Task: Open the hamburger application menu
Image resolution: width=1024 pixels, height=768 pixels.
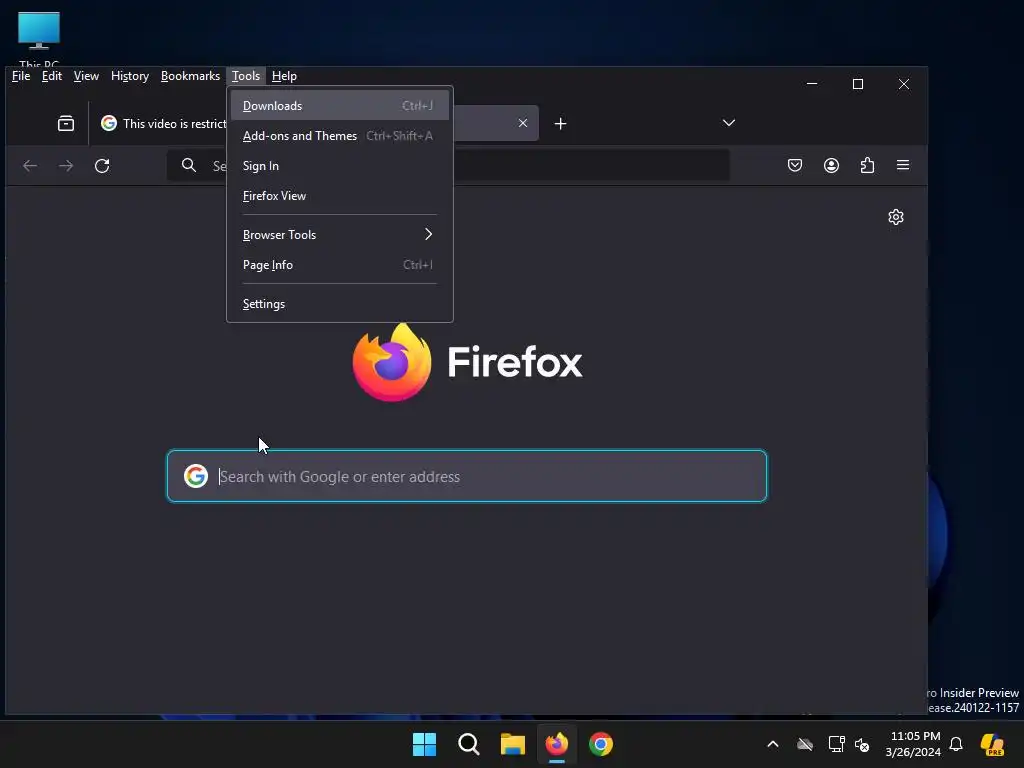Action: (x=903, y=165)
